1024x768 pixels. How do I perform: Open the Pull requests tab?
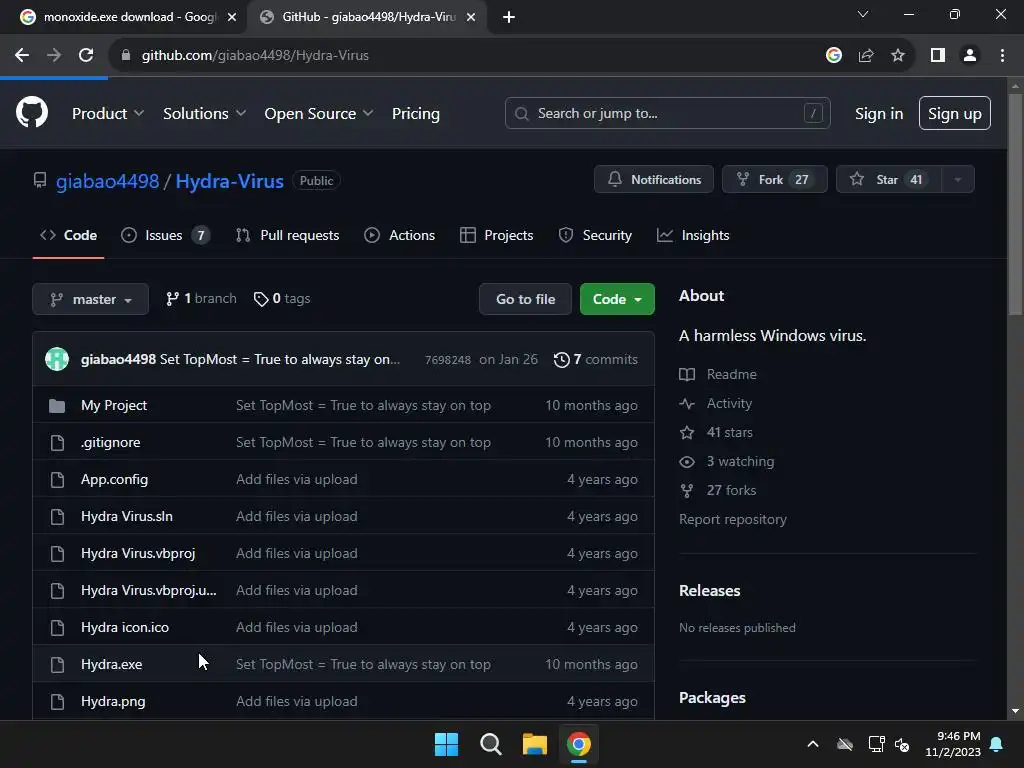pyautogui.click(x=287, y=235)
